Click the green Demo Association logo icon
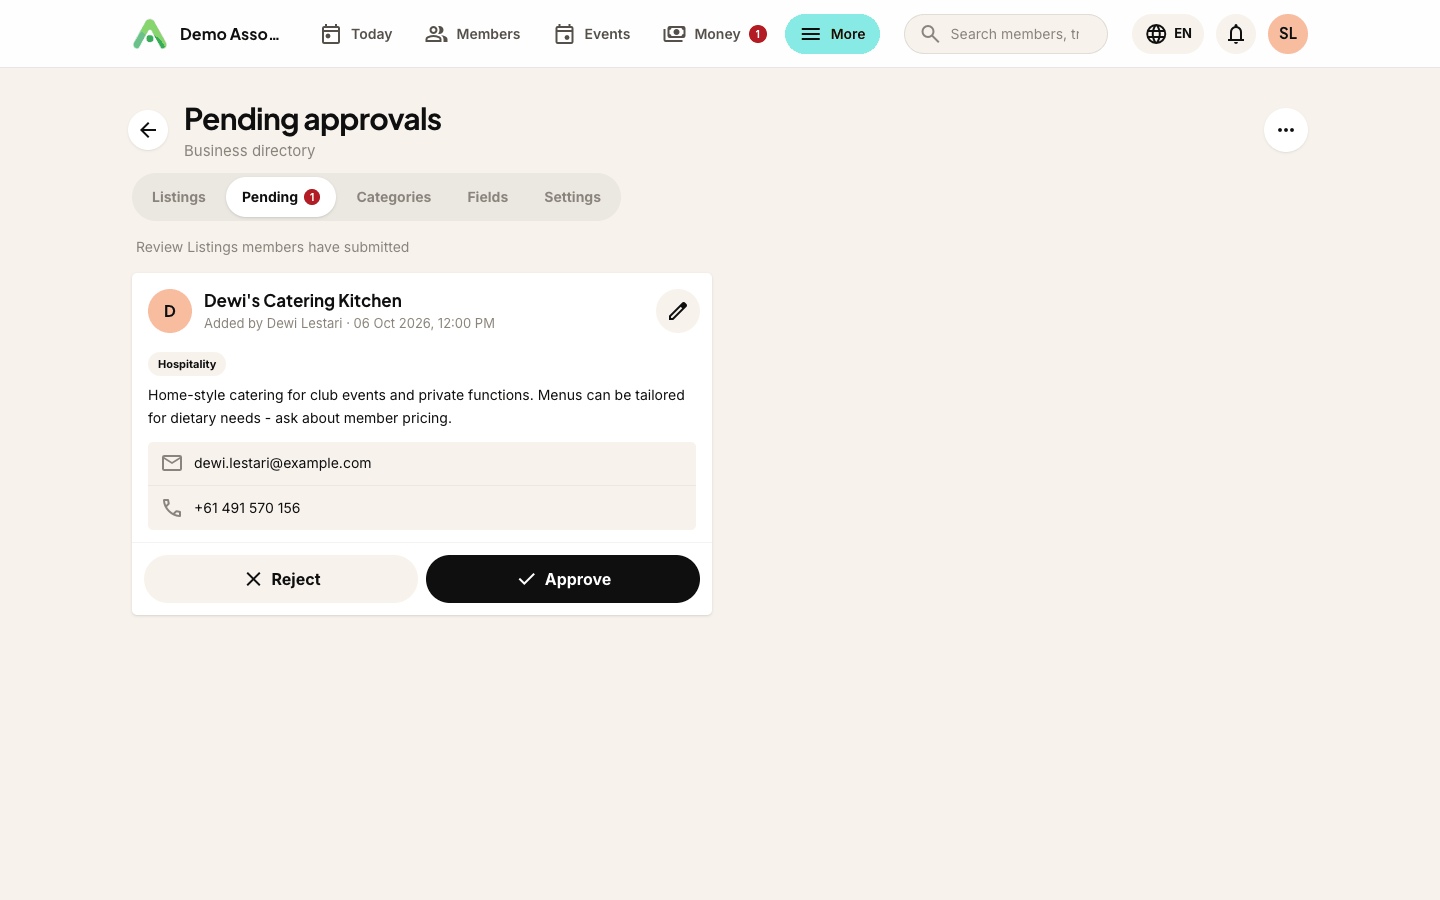 tap(150, 34)
